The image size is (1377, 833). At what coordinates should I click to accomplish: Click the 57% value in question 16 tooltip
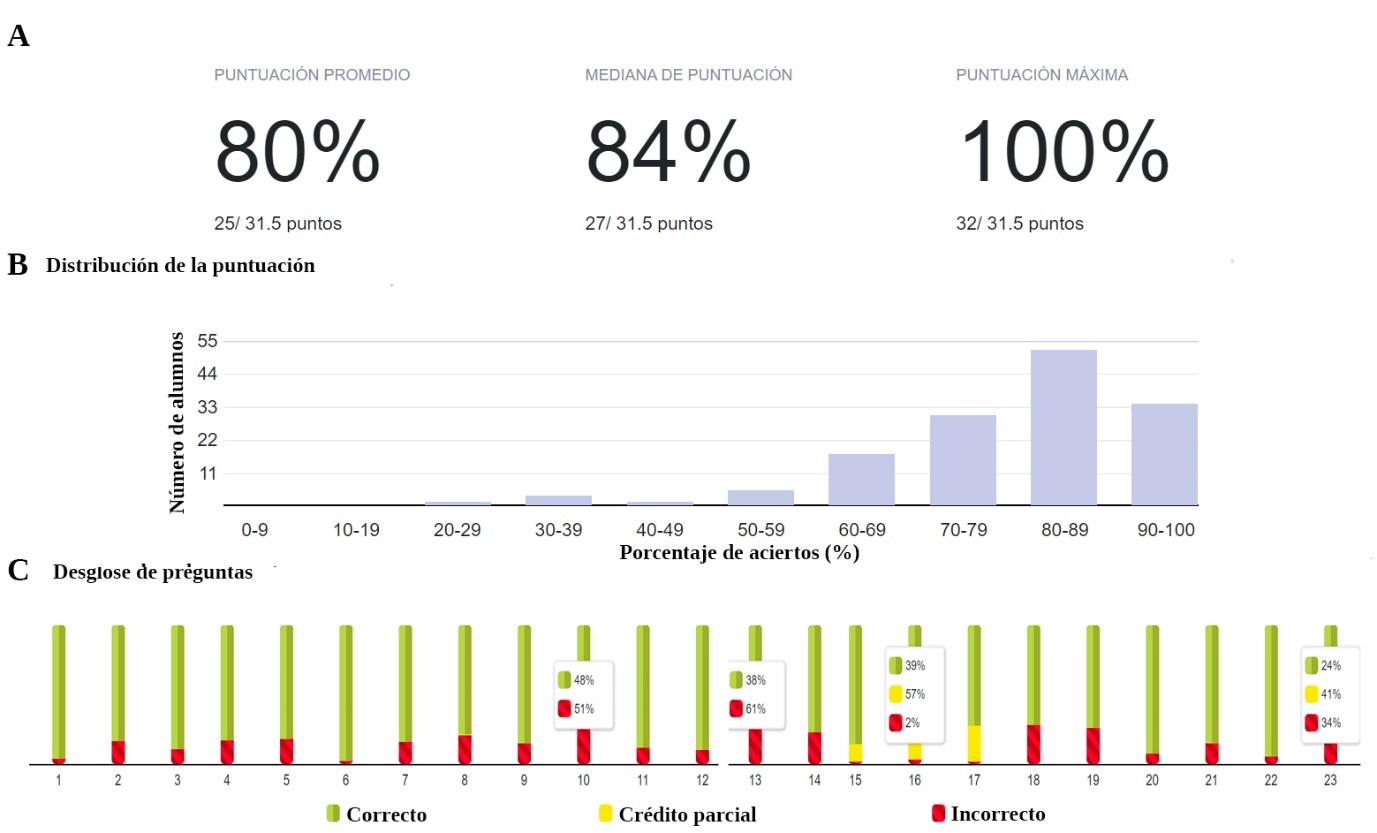[915, 694]
